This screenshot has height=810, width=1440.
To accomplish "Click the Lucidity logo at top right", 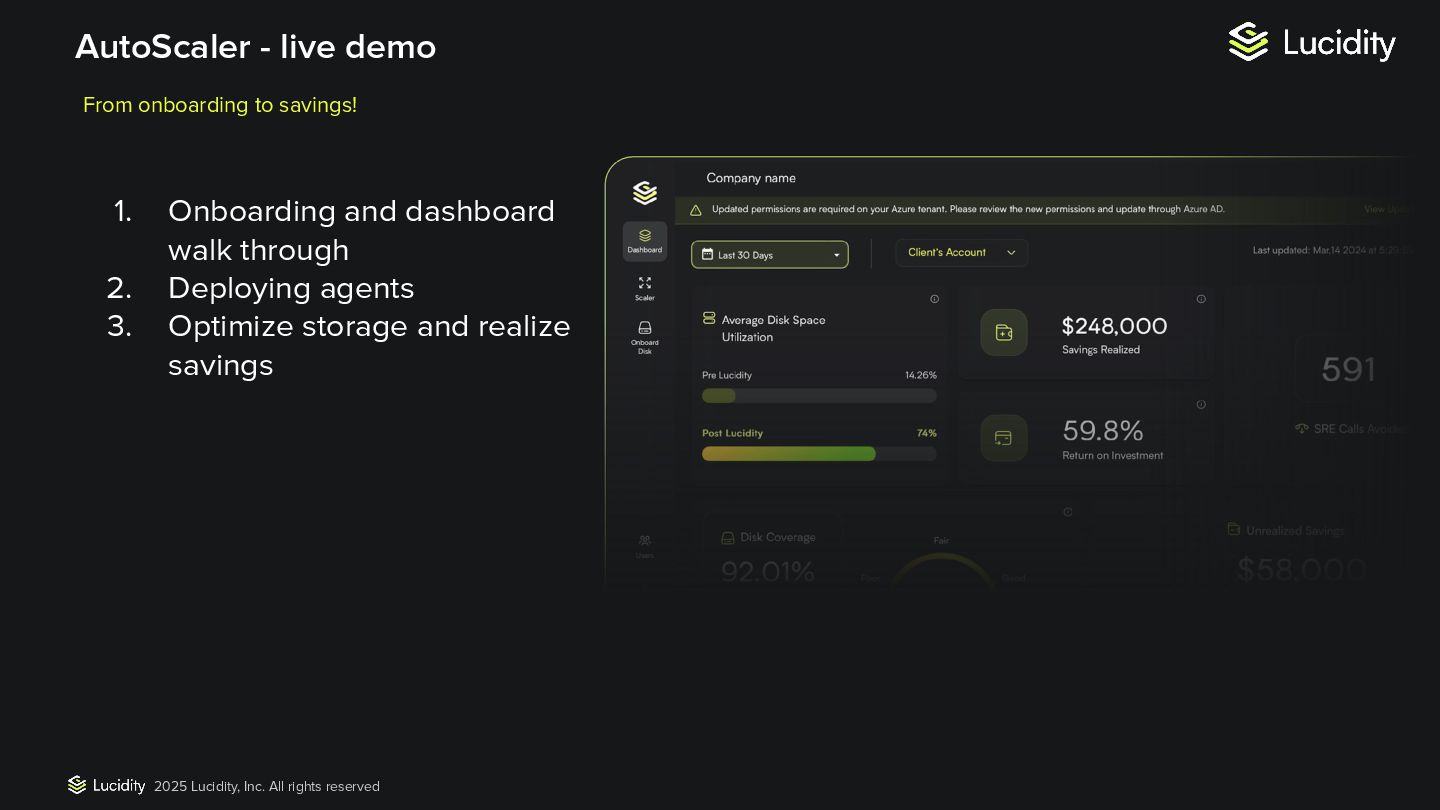I will click(1312, 43).
